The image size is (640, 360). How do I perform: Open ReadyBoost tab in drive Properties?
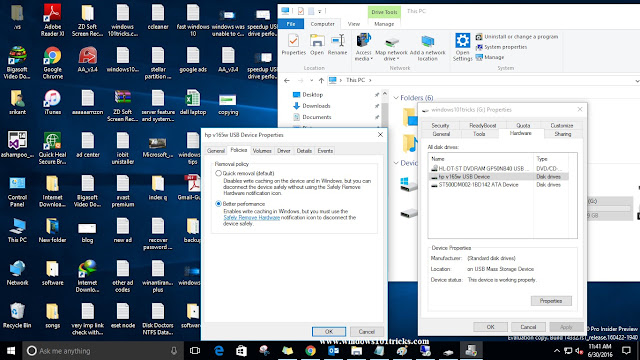pos(482,126)
